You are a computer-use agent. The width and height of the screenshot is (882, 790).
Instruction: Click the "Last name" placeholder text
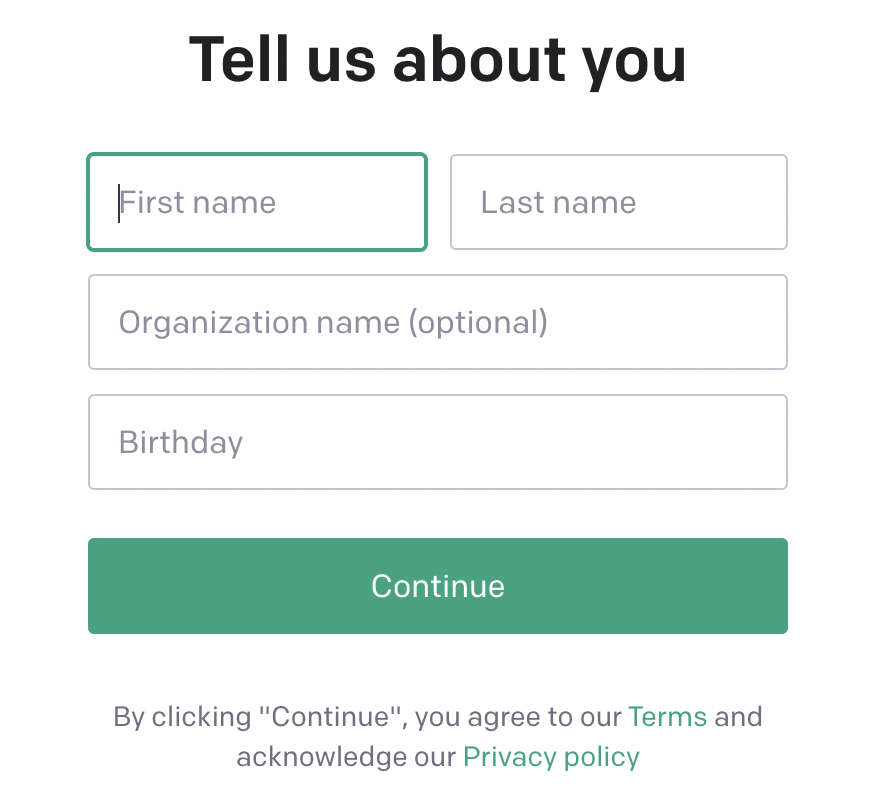click(558, 203)
